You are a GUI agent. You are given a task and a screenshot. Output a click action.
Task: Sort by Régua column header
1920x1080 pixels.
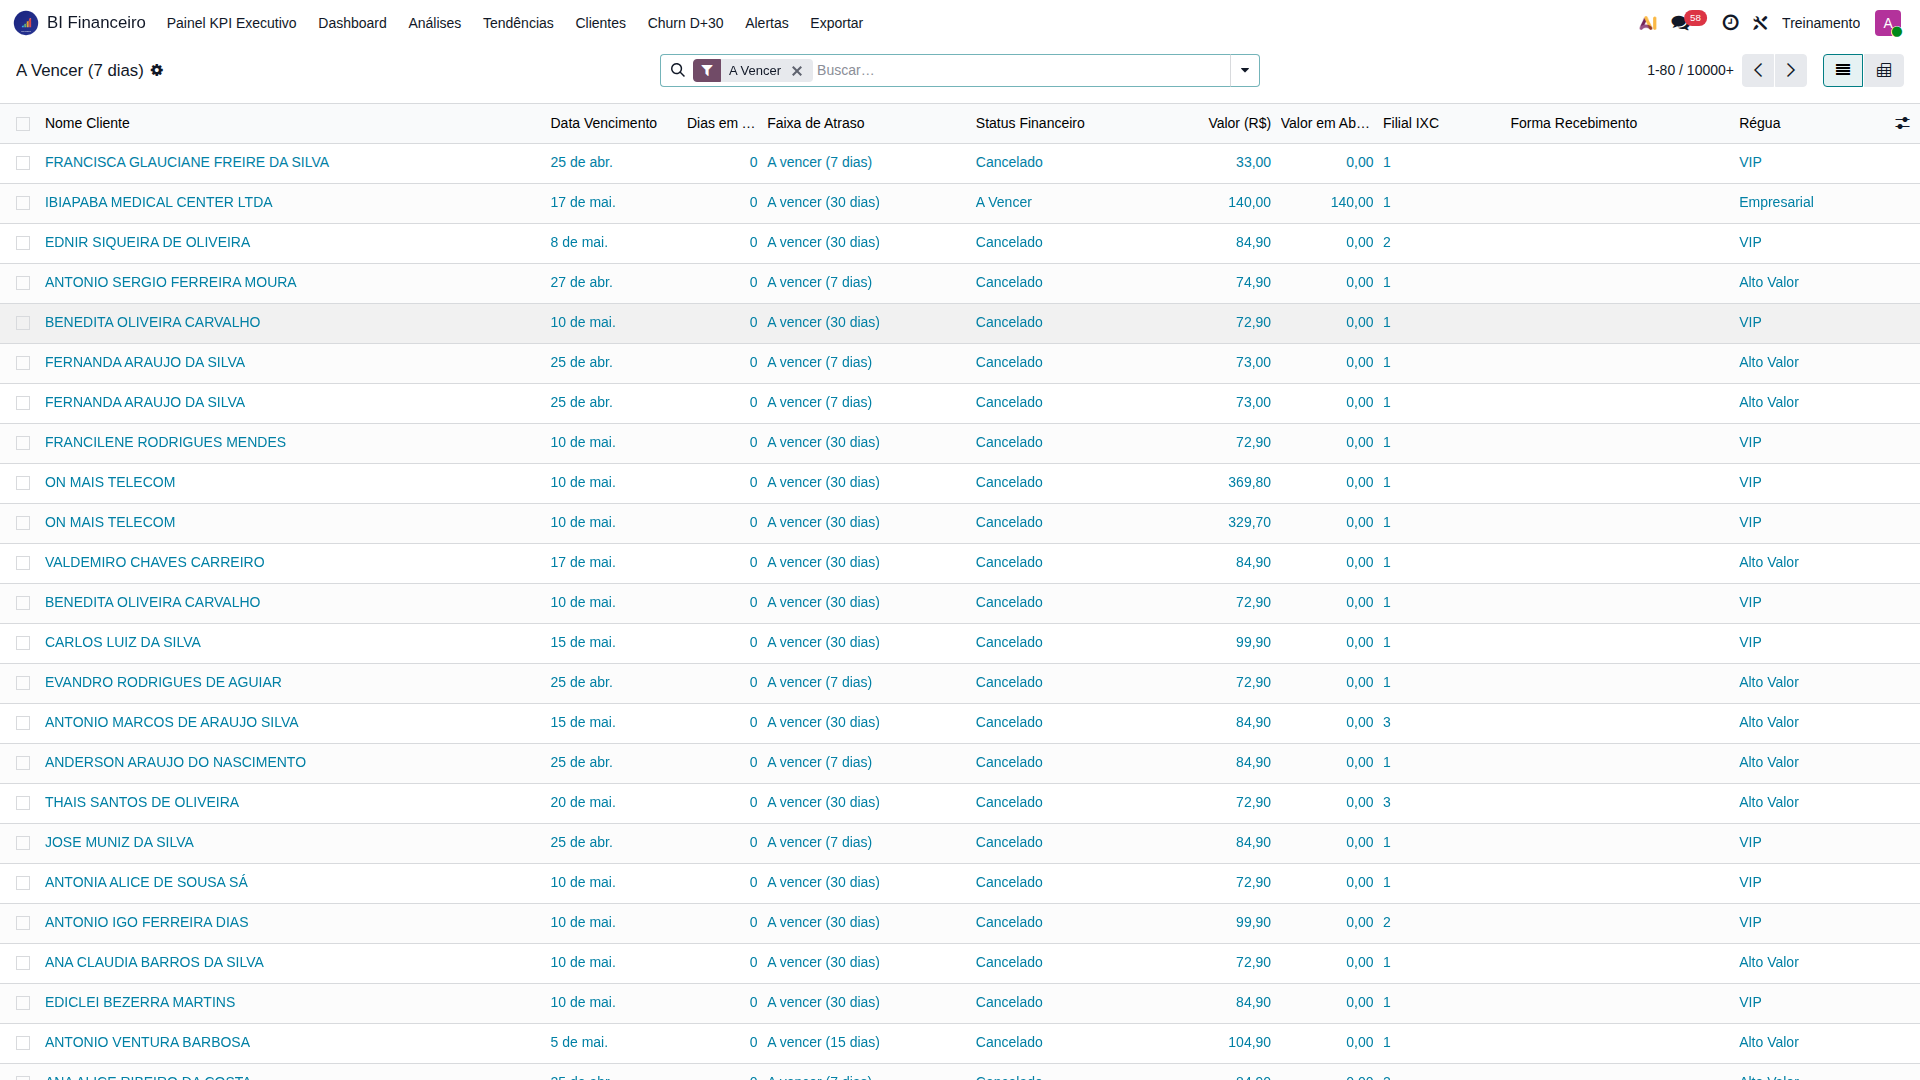point(1760,123)
